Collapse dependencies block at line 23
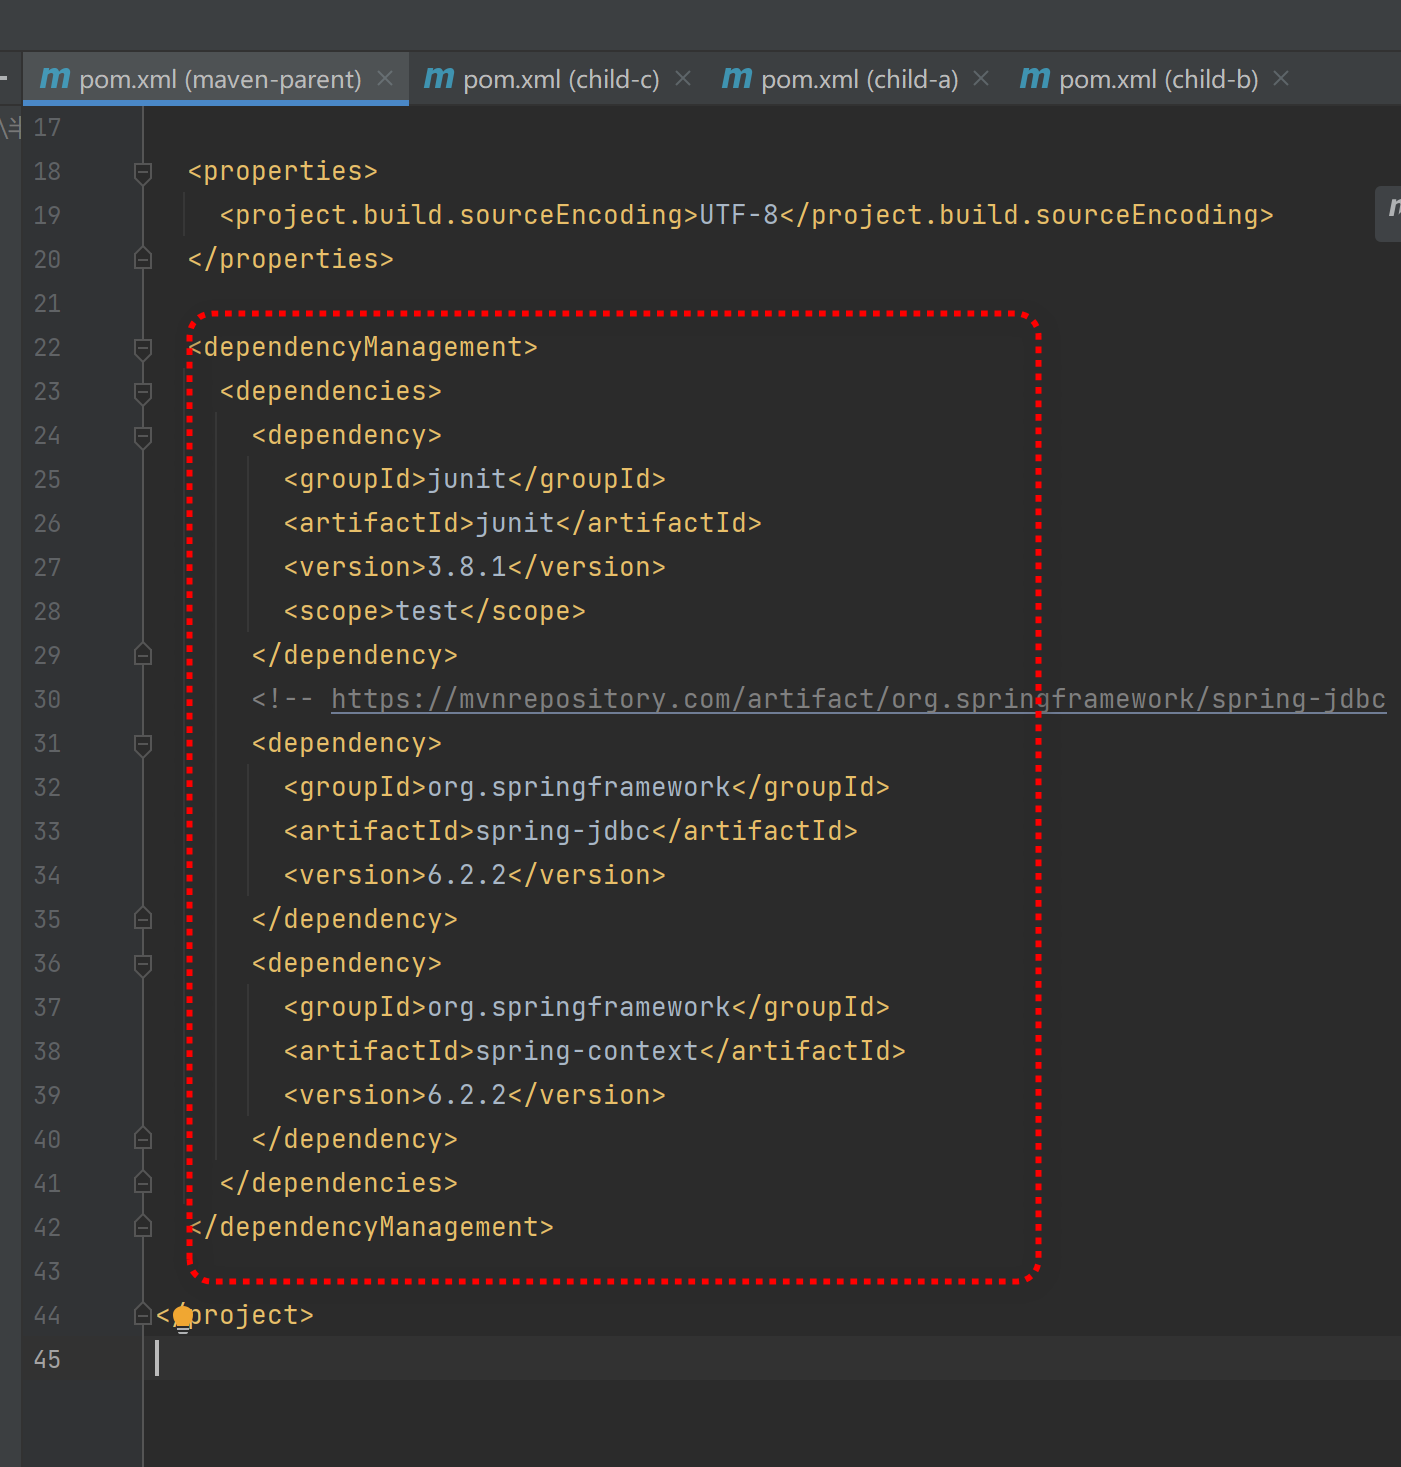The width and height of the screenshot is (1401, 1467). 143,392
